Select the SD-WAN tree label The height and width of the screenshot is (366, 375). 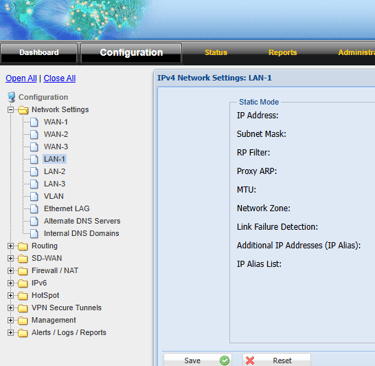[x=47, y=258]
